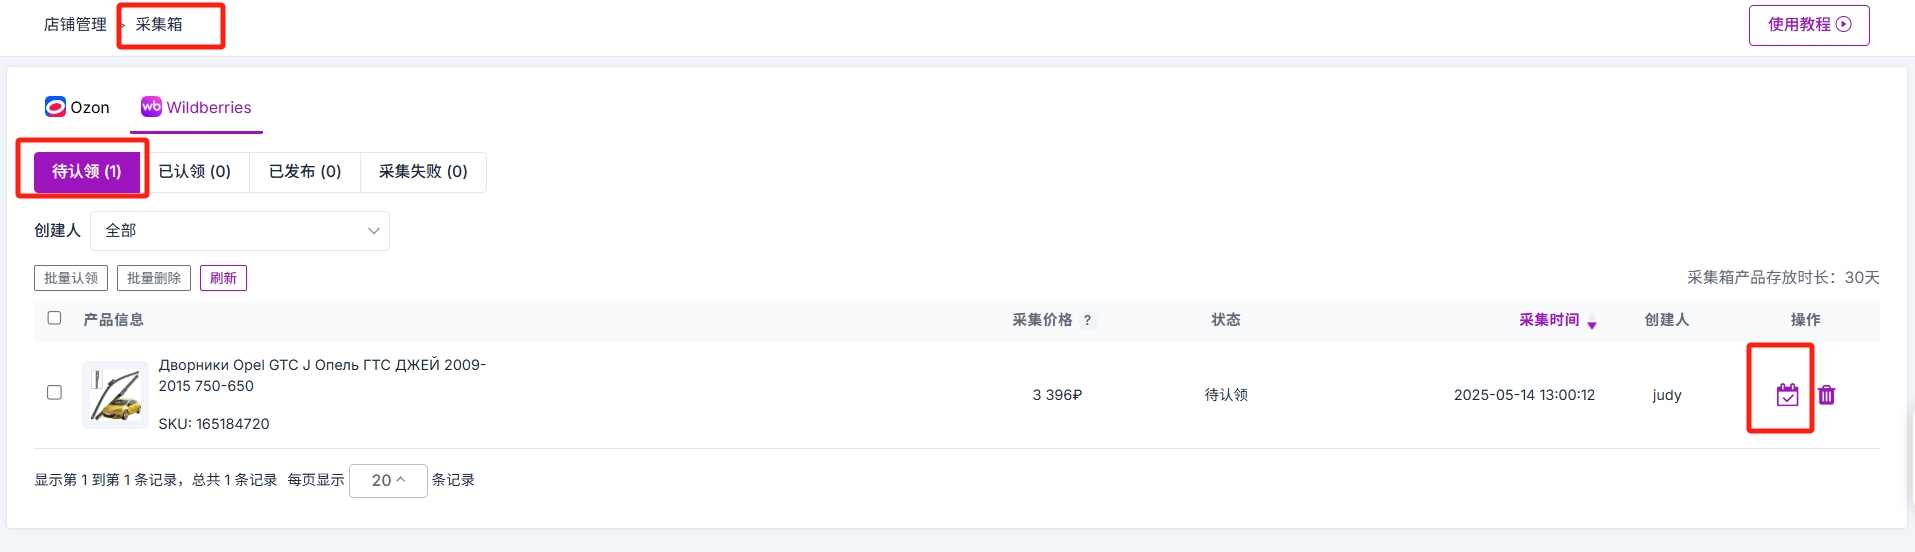Sort by the 采集时间 arrow icon
The image size is (1915, 552).
[1592, 322]
